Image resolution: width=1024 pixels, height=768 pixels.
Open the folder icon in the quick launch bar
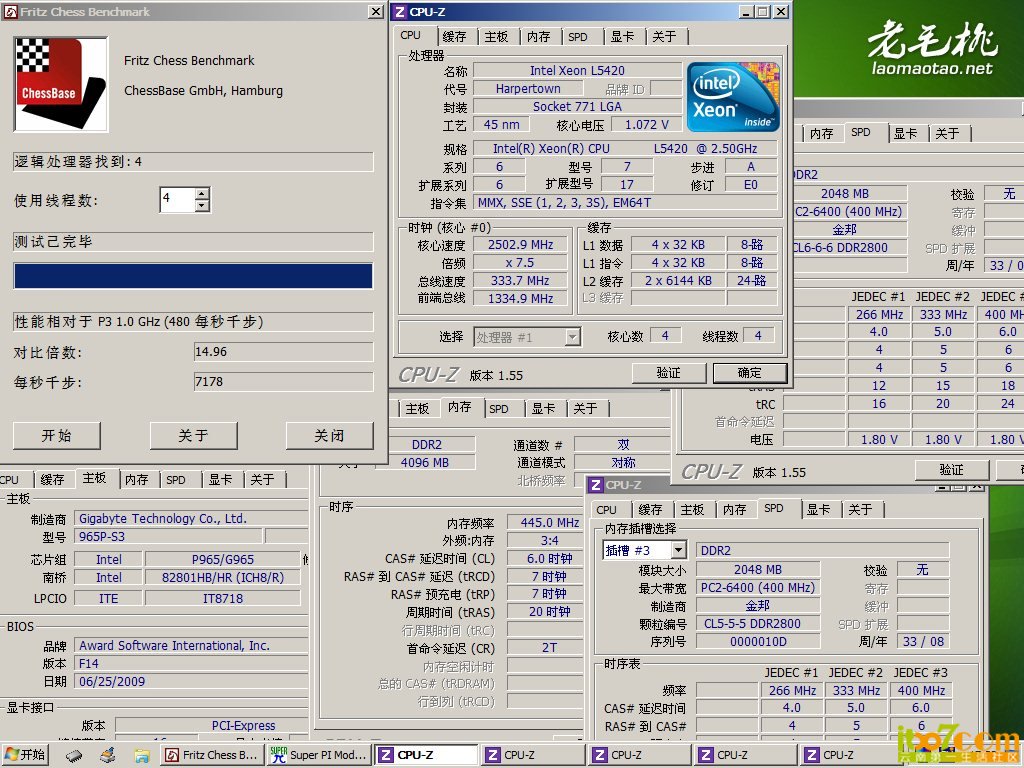tap(142, 756)
